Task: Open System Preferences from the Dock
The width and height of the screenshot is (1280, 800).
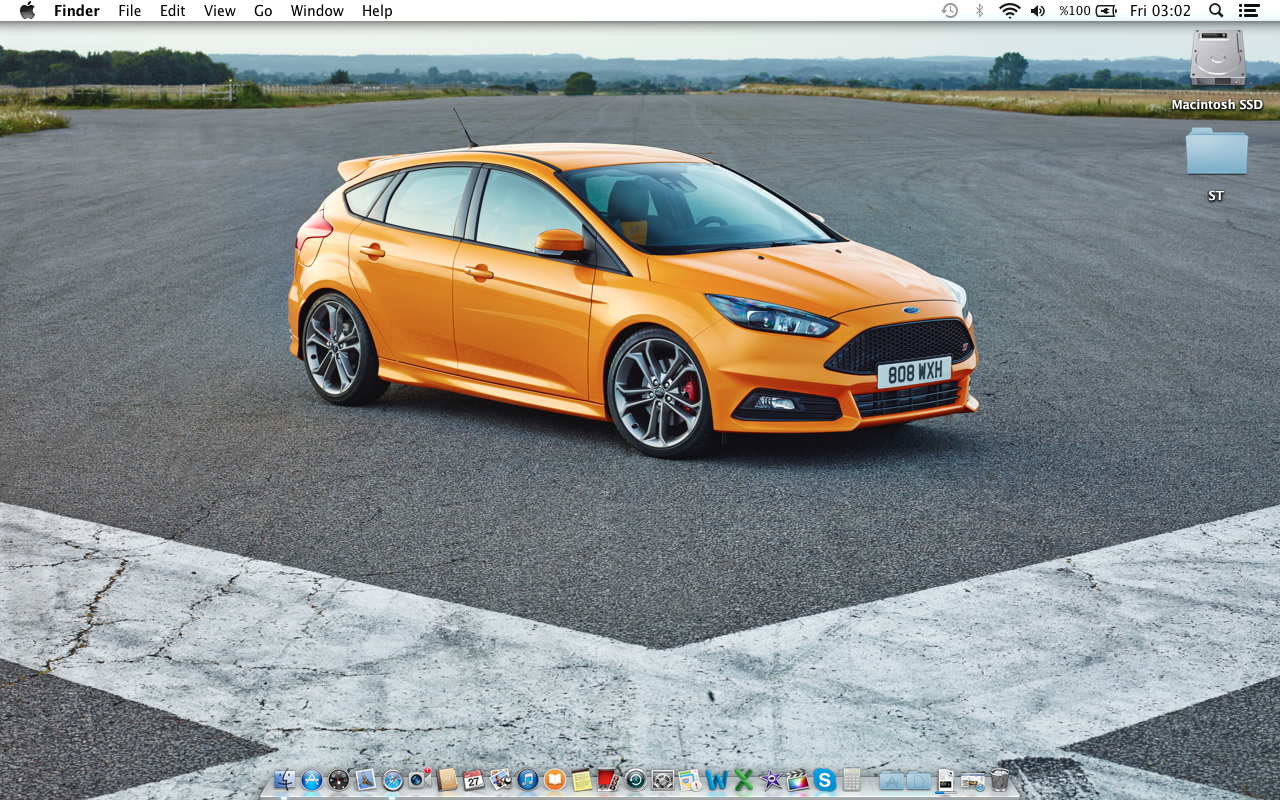Action: (x=663, y=780)
